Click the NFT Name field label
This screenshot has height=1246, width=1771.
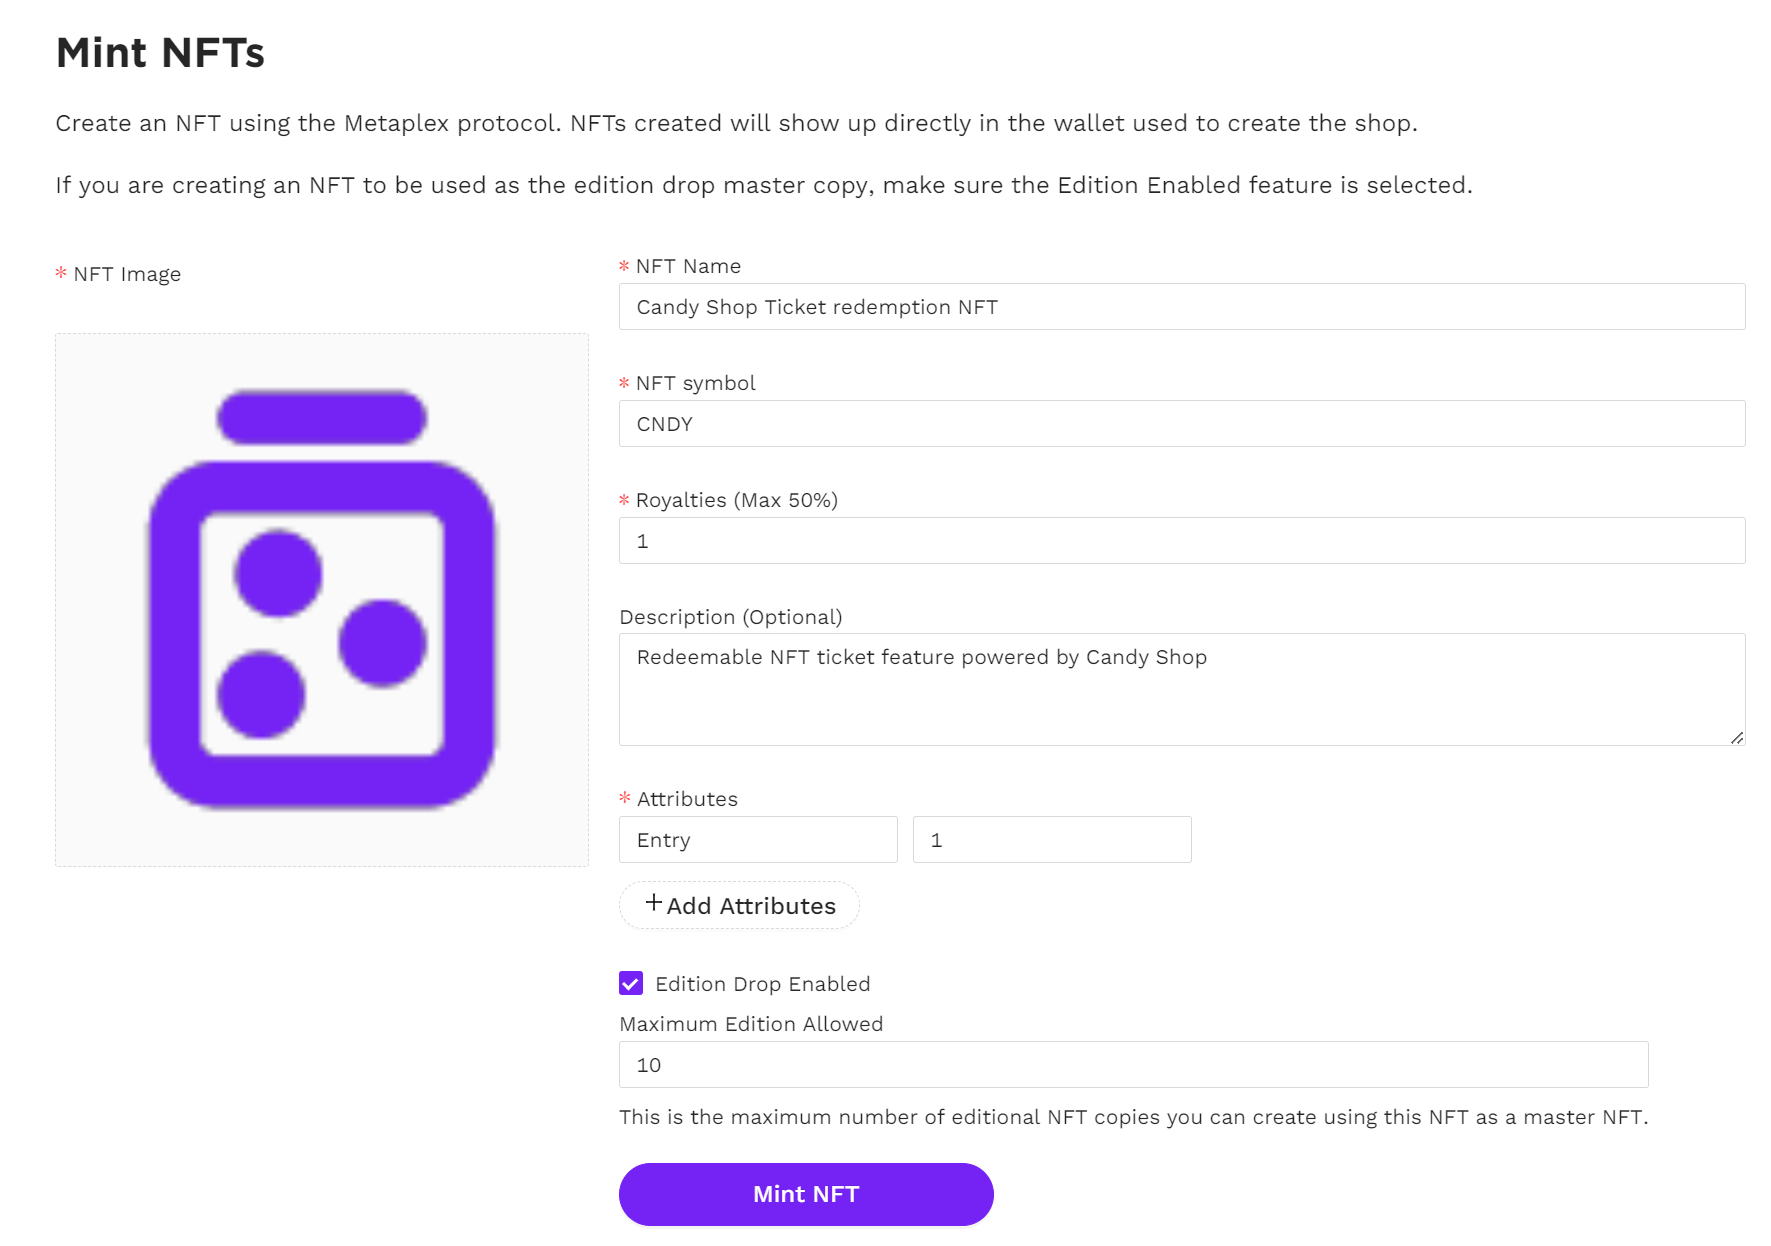[688, 266]
